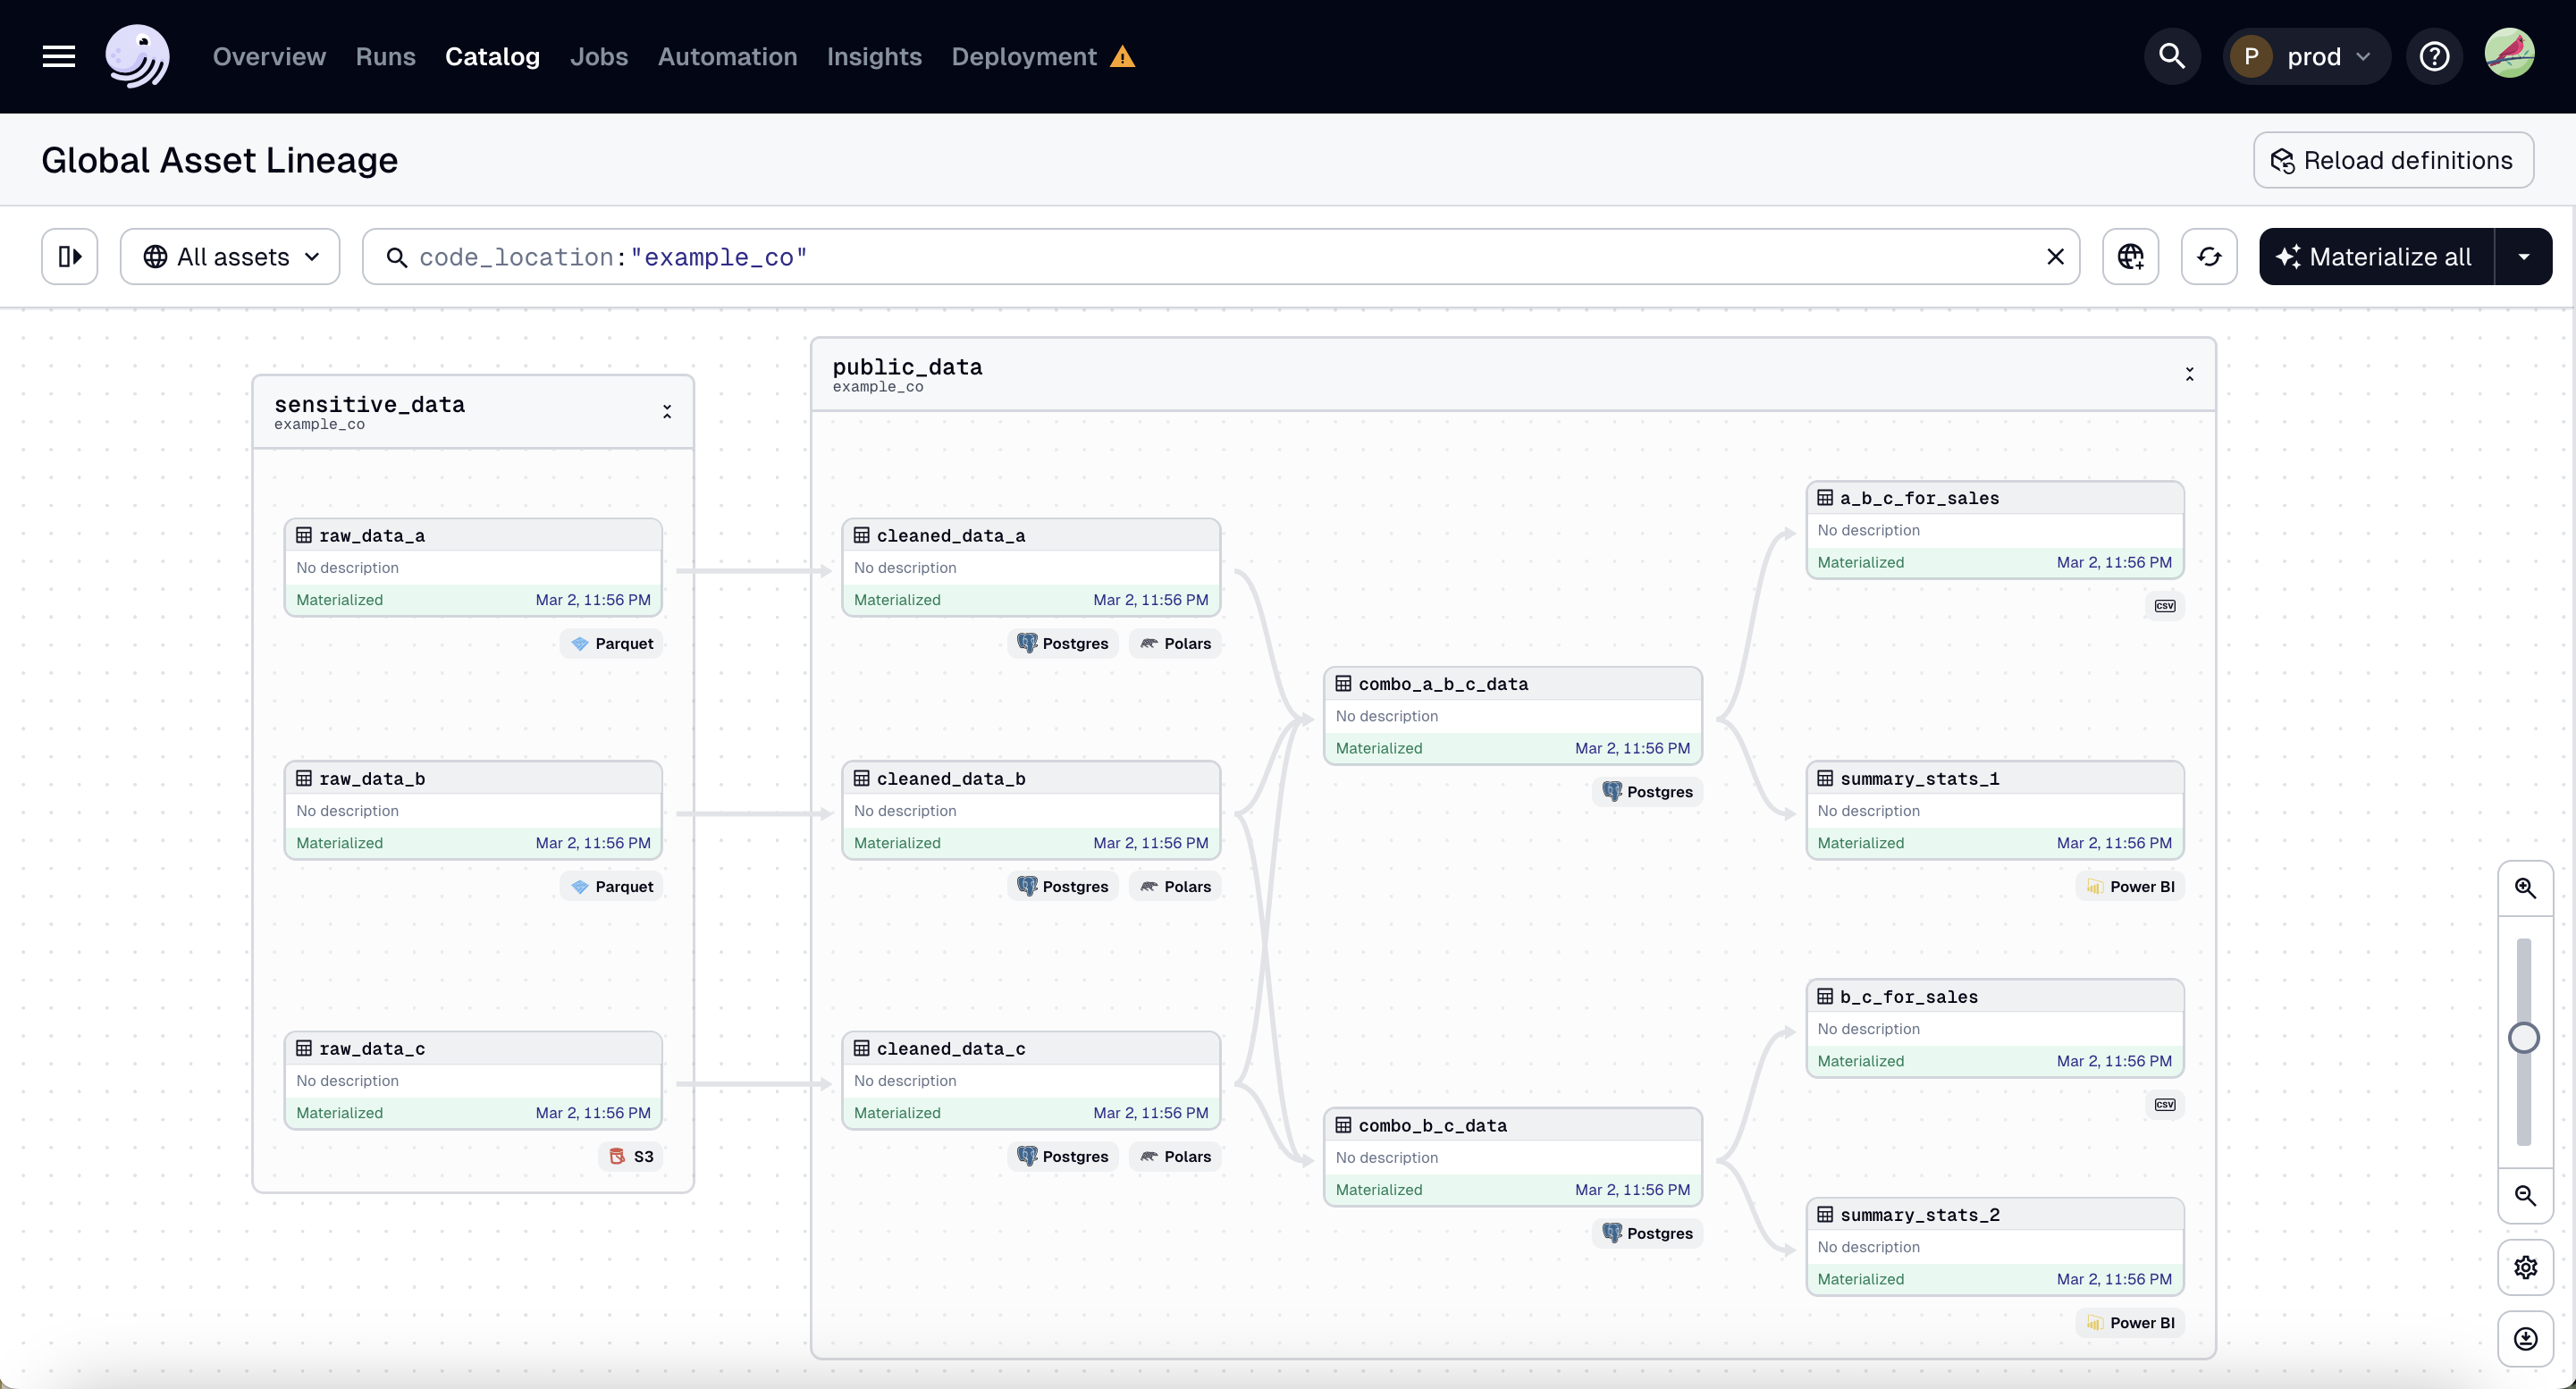Click the refresh lineage graph icon
Viewport: 2576px width, 1389px height.
[x=2209, y=257]
